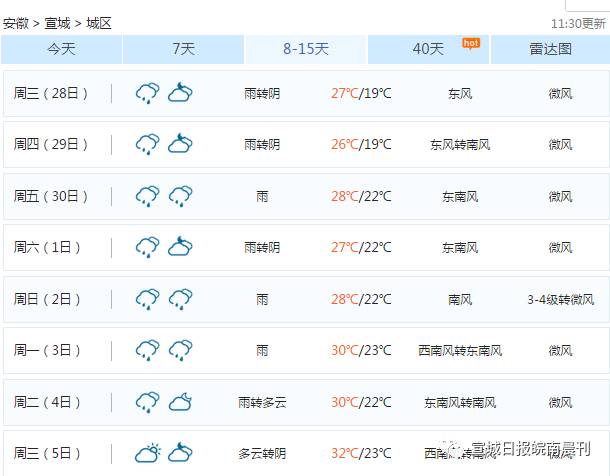Click temperature 32℃/23℃
The width and height of the screenshot is (610, 476).
[x=361, y=453]
